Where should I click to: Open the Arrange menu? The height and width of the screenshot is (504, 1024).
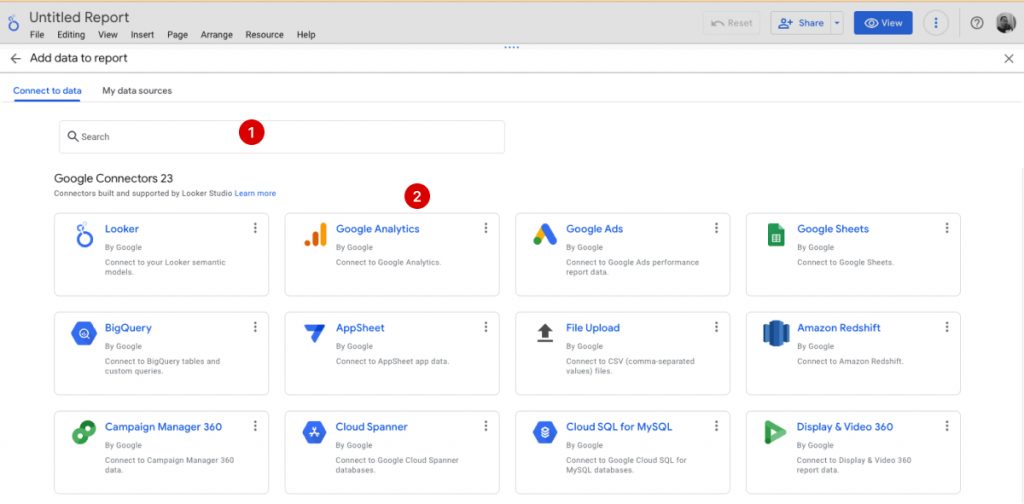(216, 35)
